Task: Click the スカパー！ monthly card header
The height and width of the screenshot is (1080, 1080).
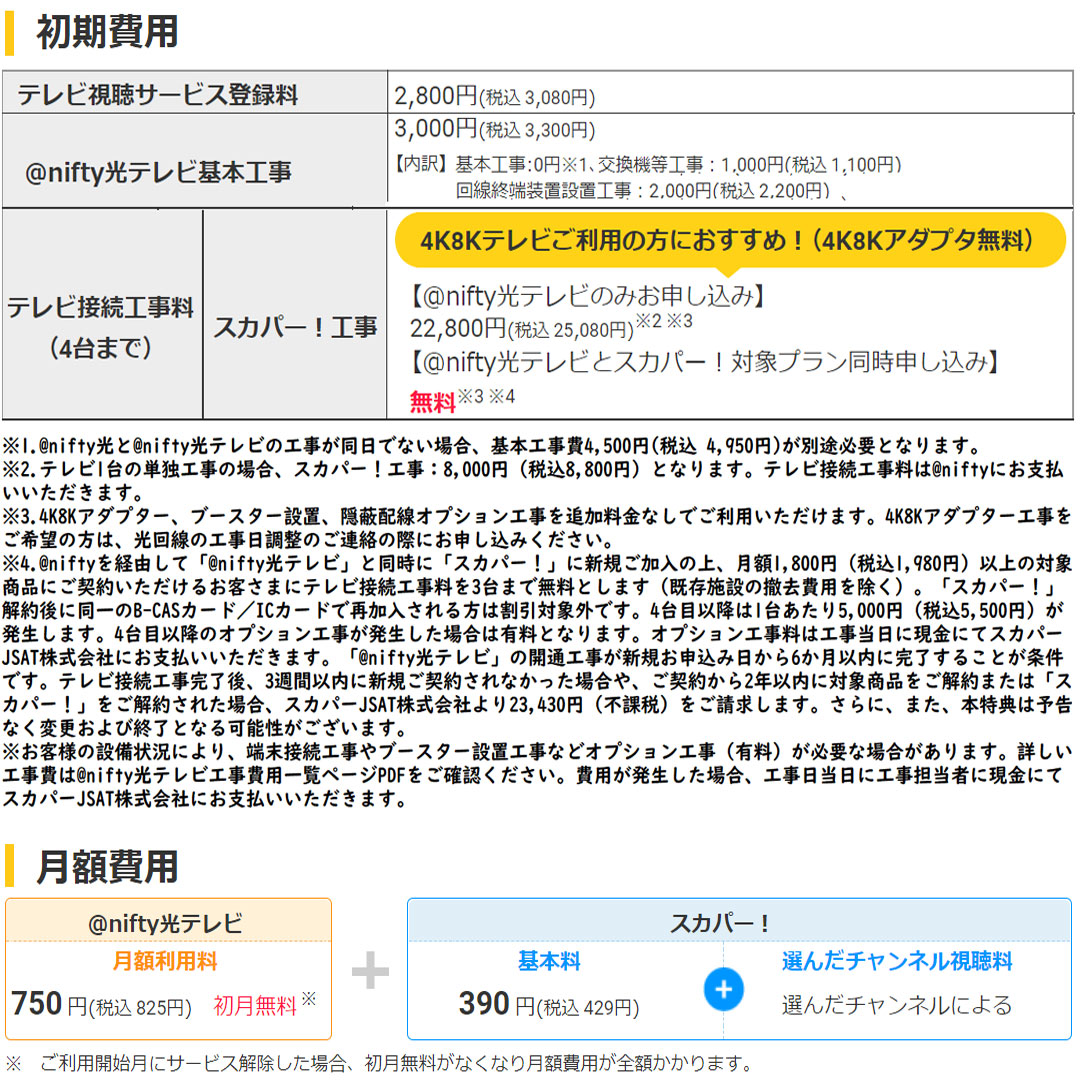Action: [739, 922]
